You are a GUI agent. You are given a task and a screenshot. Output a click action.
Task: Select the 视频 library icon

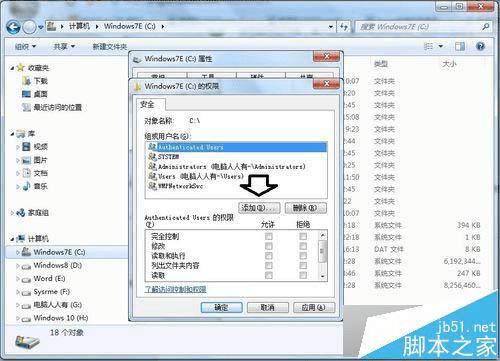[26, 147]
